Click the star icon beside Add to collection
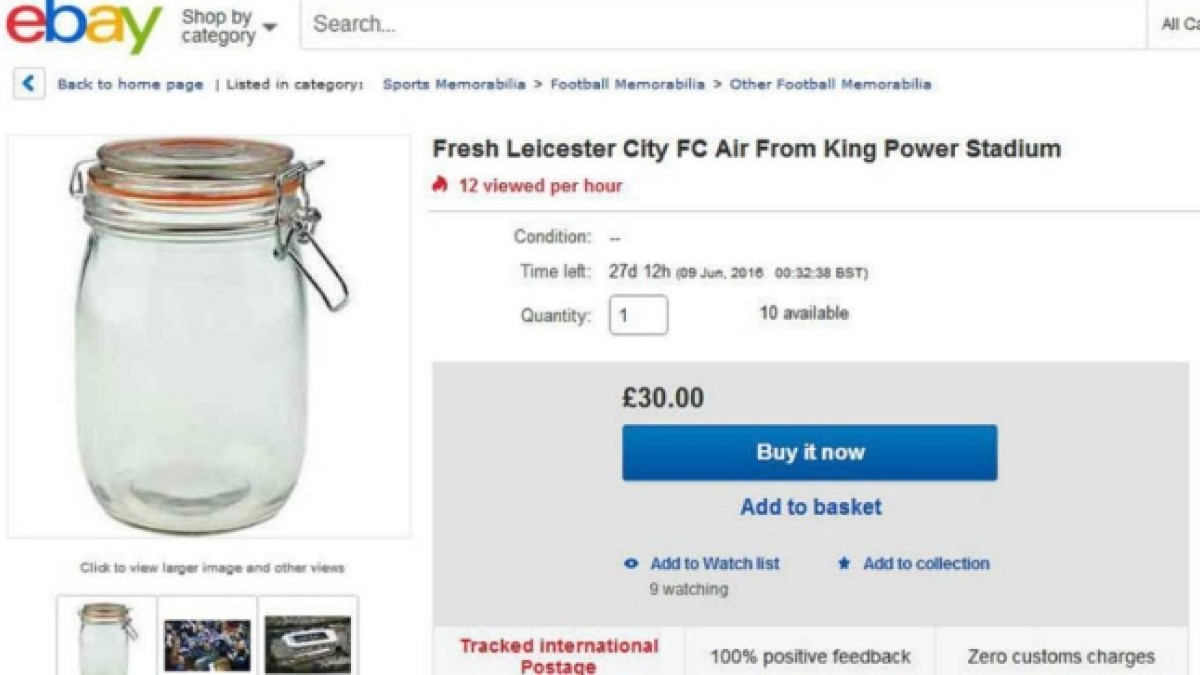This screenshot has height=675, width=1200. click(x=844, y=564)
